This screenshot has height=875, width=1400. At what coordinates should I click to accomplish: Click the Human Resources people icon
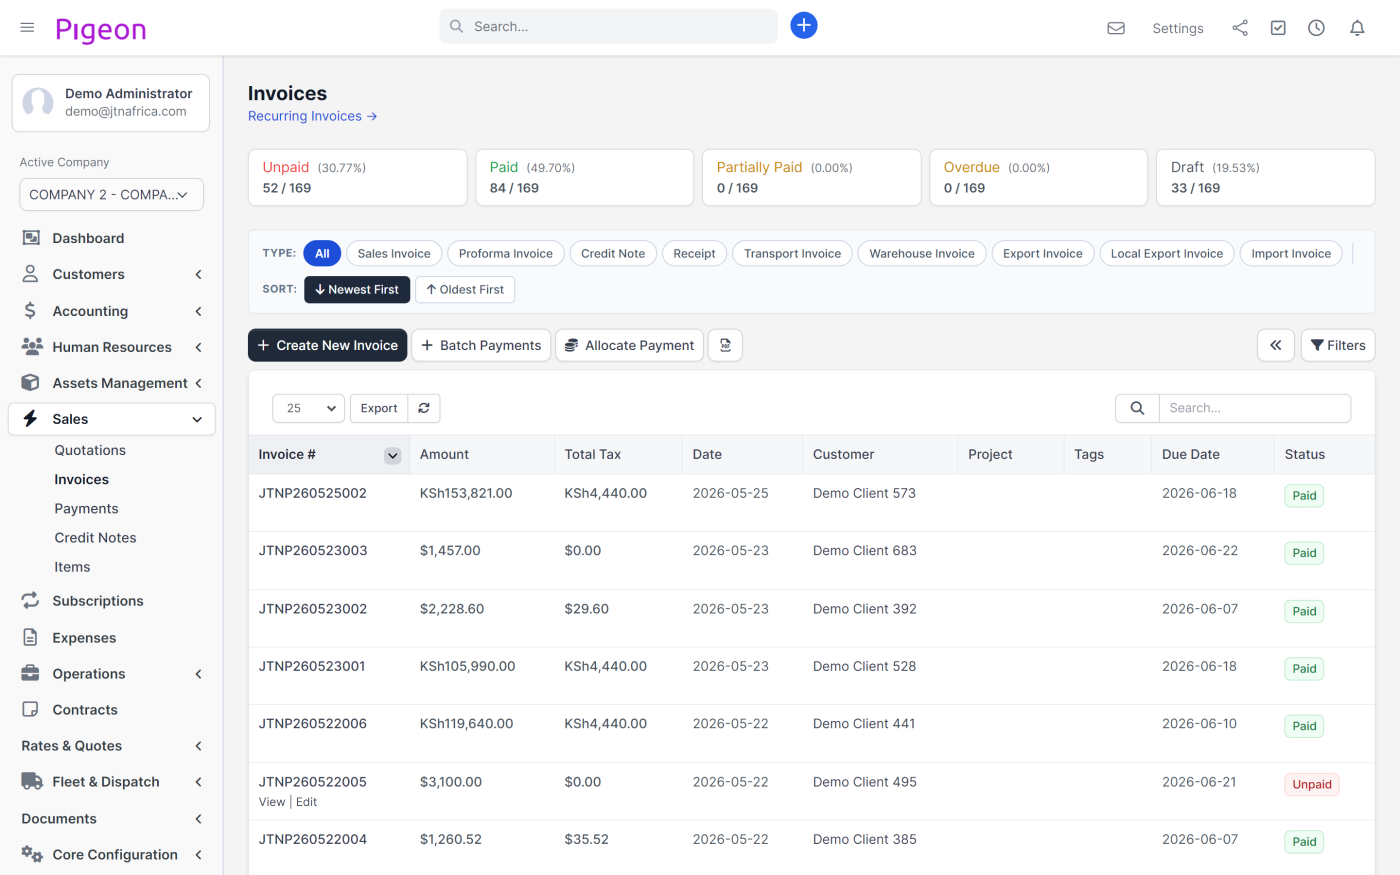coord(32,347)
